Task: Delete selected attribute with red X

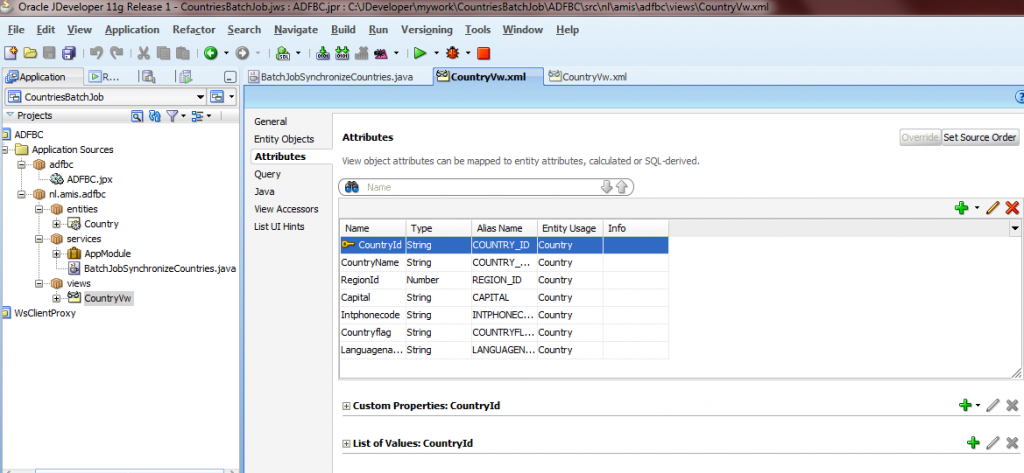Action: (1012, 208)
